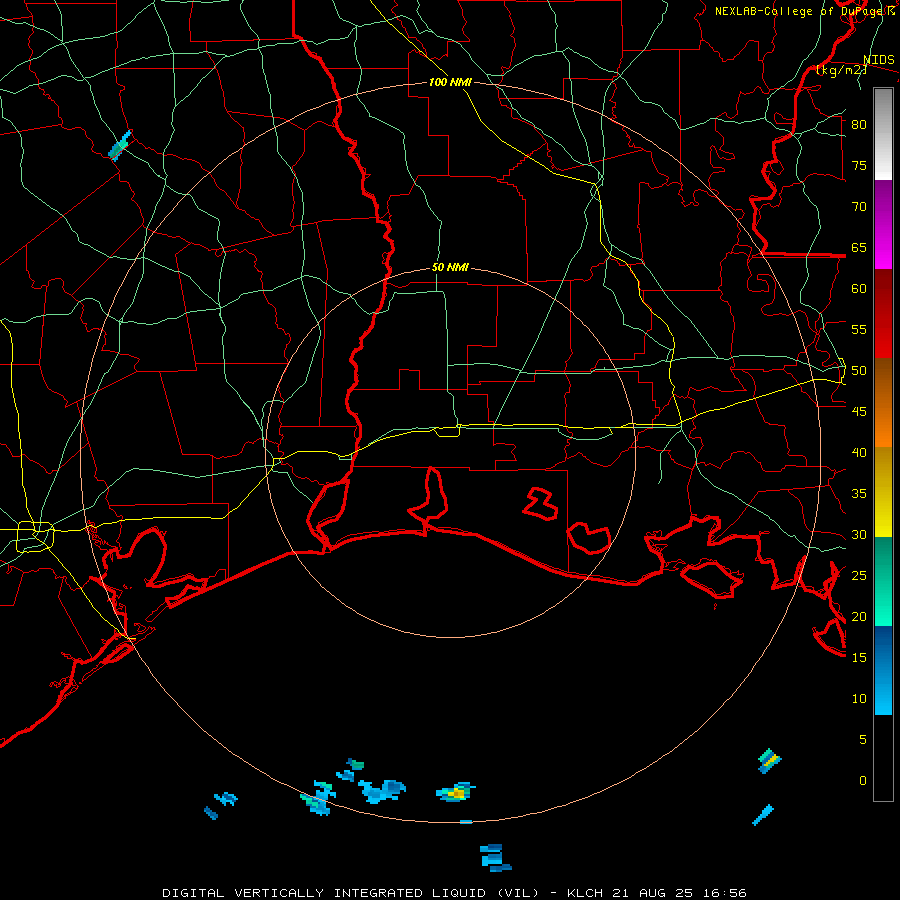Screen dimensions: 900x900
Task: Click the (kg/m2) units label
Action: pyautogui.click(x=841, y=70)
